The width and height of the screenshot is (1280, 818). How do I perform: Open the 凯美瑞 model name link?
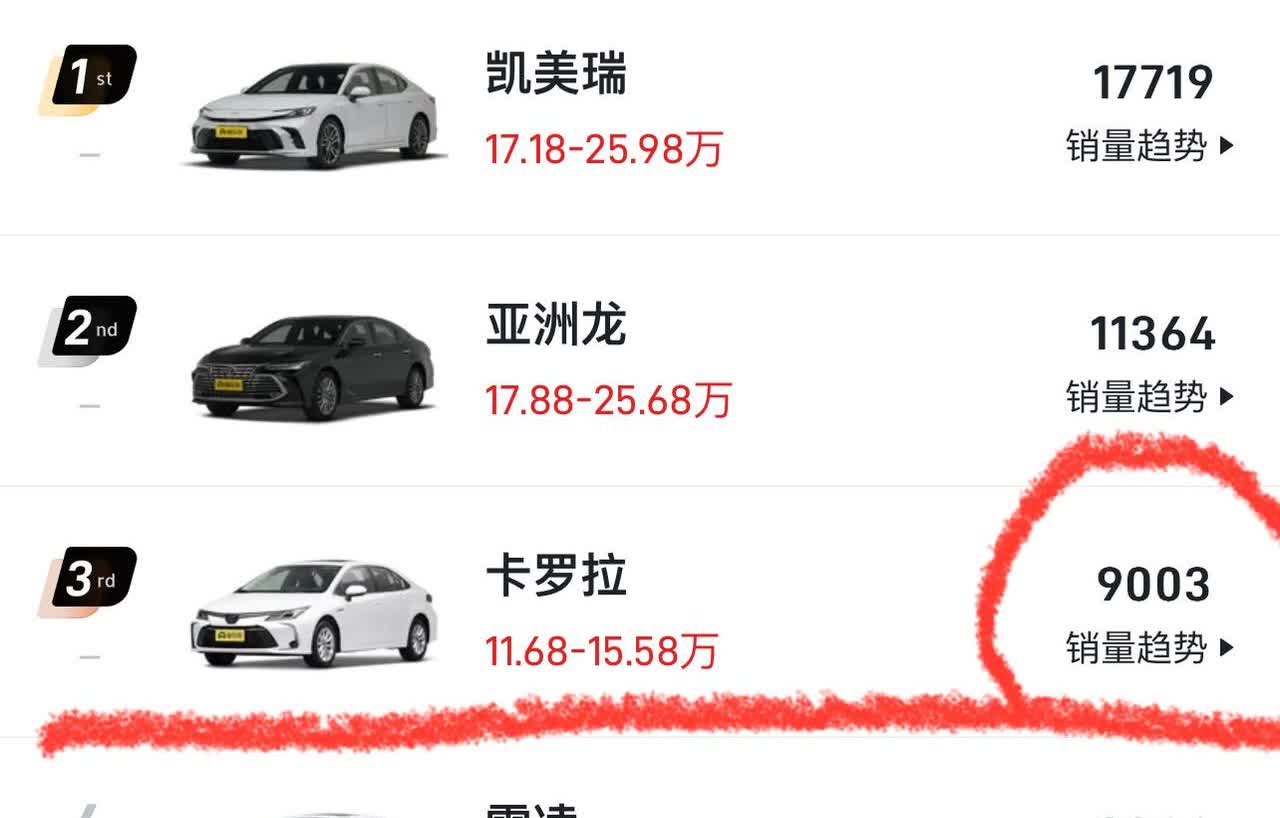coord(556,75)
